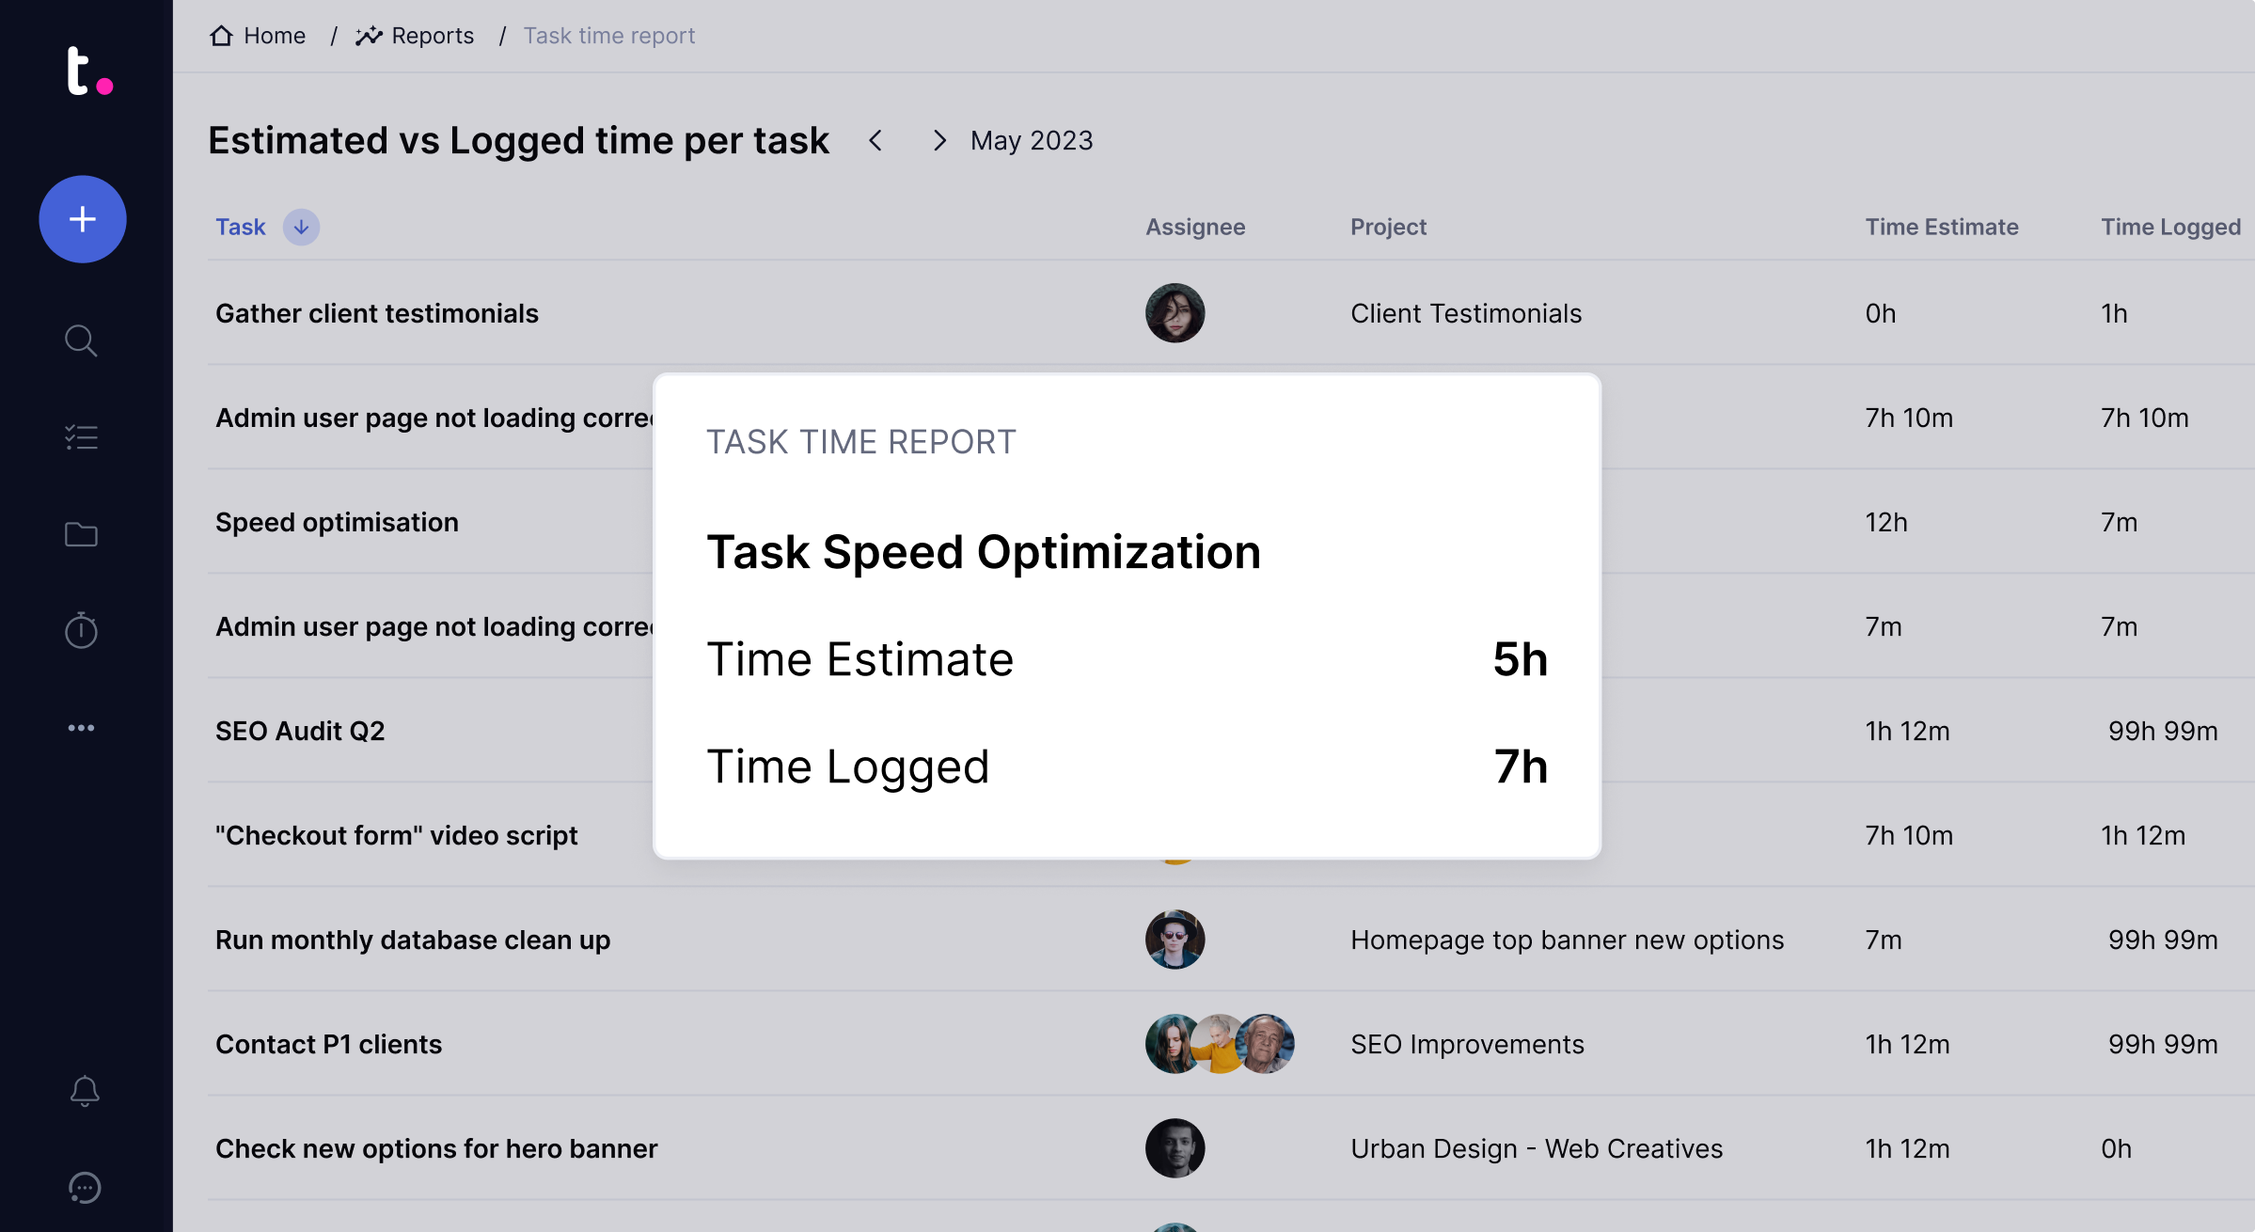Select the Task Speed Optimization popup title
The height and width of the screenshot is (1232, 2255).
[984, 551]
